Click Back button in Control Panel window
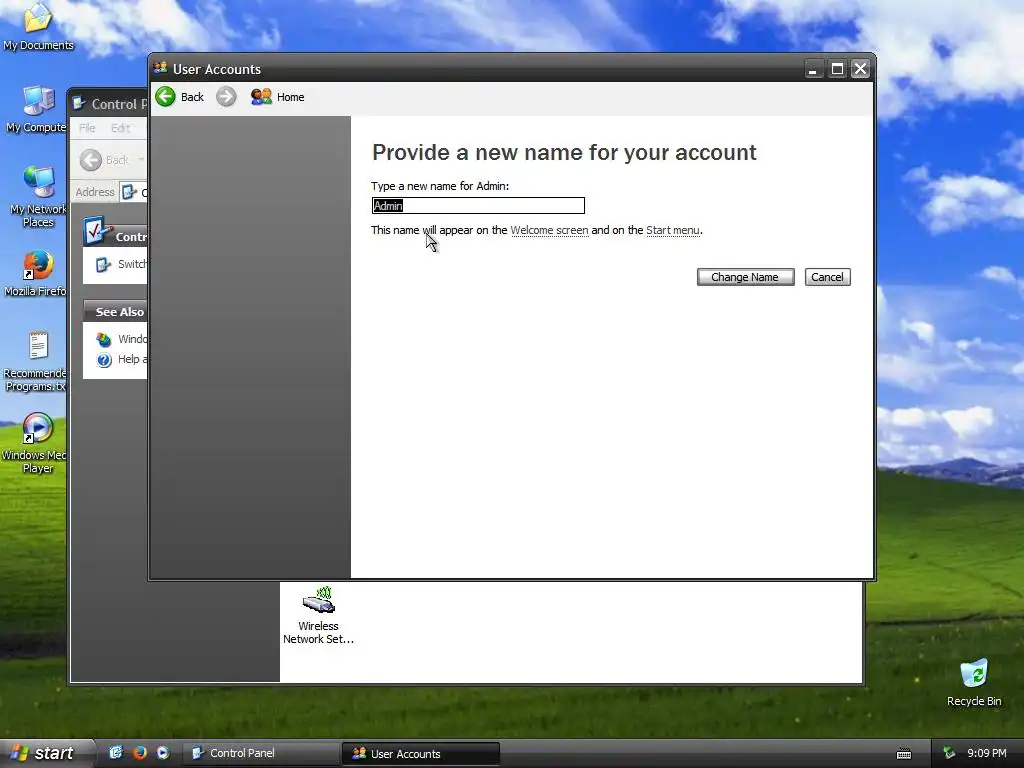This screenshot has width=1024, height=768. (x=104, y=160)
